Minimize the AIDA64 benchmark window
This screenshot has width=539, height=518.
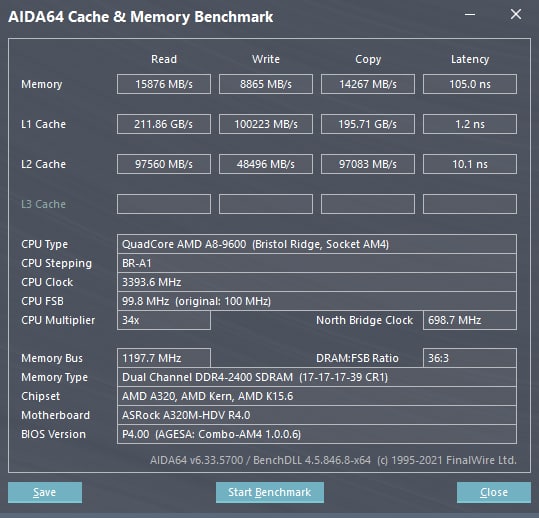(470, 14)
